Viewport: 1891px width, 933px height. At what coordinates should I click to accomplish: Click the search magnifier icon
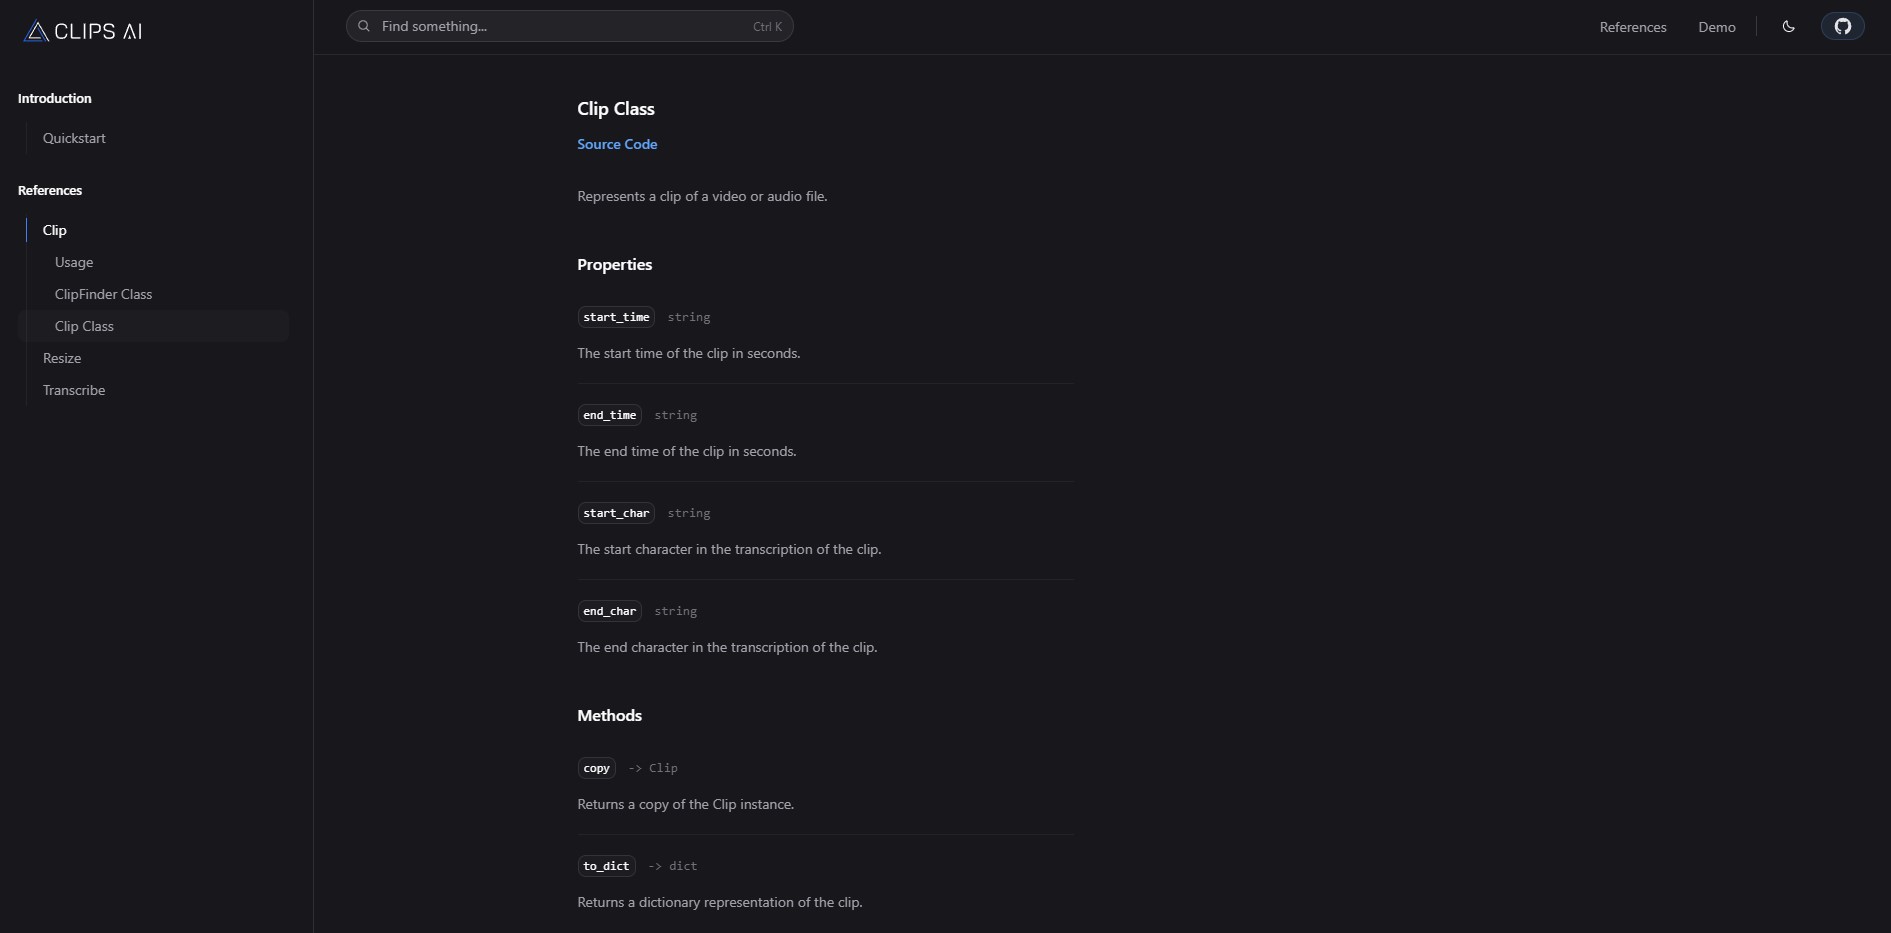click(364, 26)
